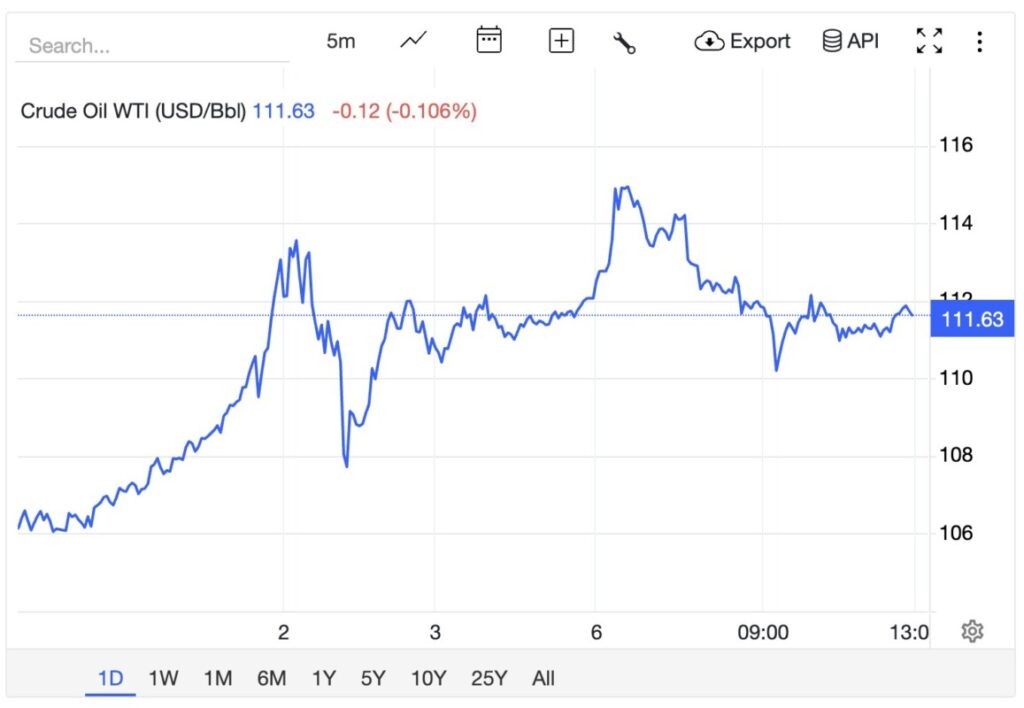1024x708 pixels.
Task: Select the All time range
Action: coord(543,678)
